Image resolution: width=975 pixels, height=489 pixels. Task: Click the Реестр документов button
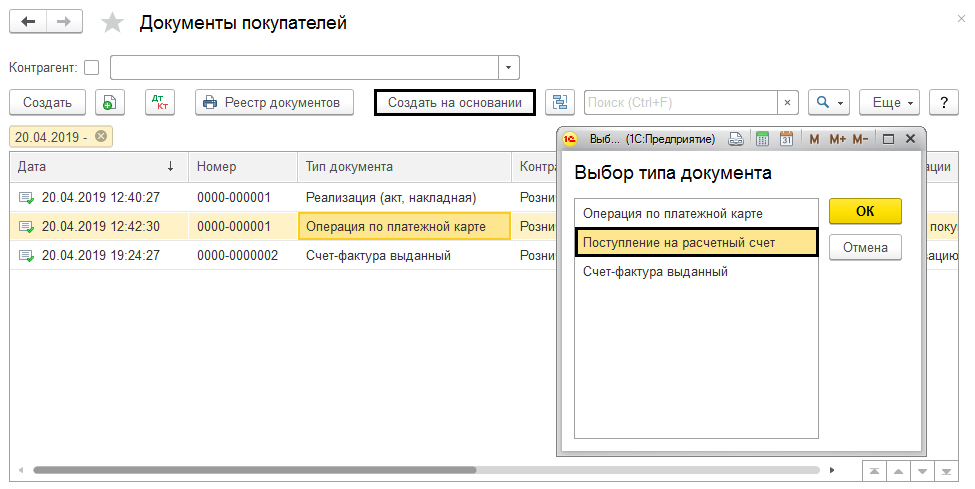[274, 102]
